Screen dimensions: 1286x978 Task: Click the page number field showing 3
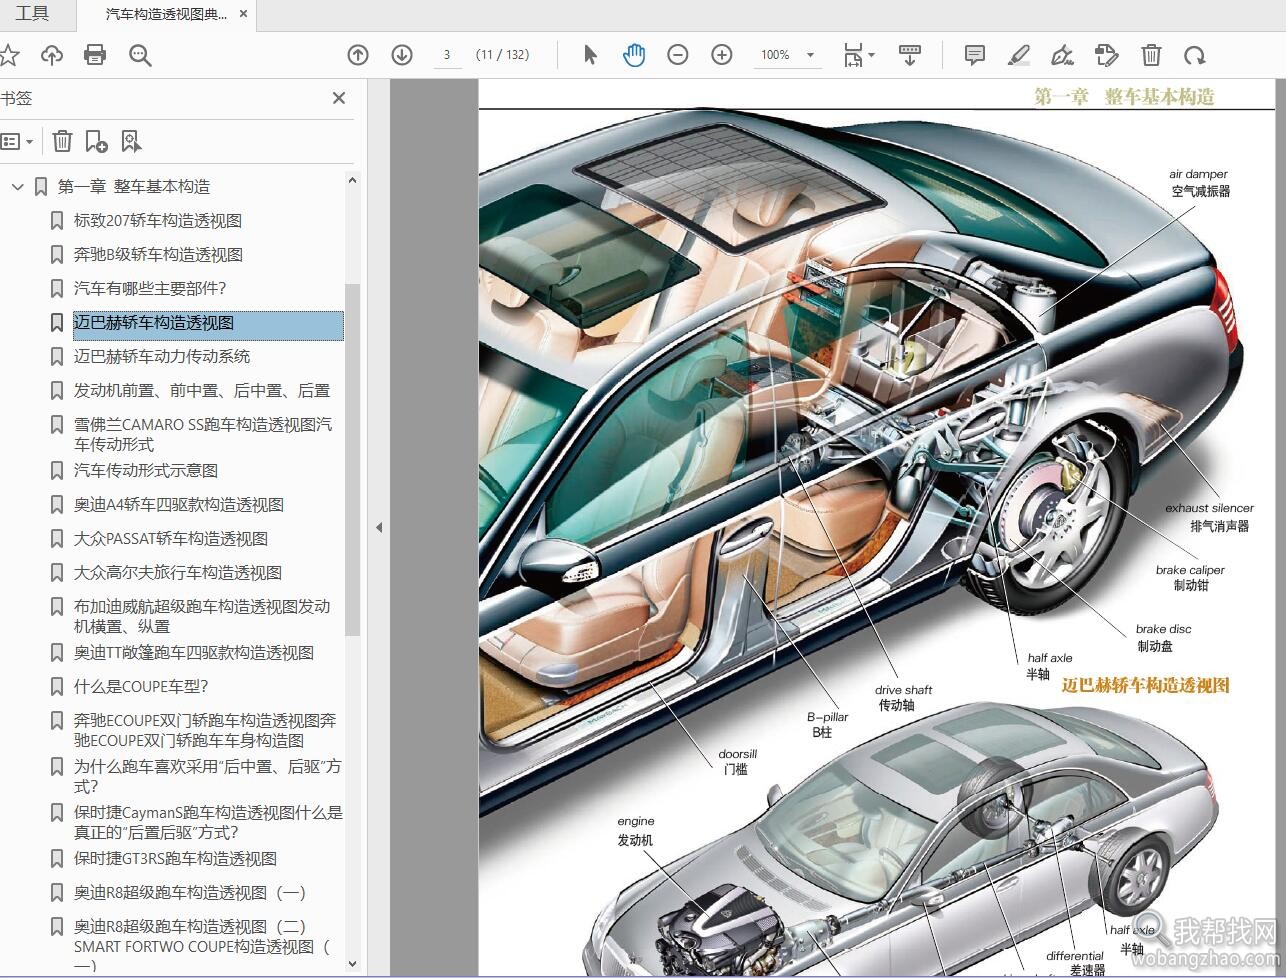click(x=447, y=55)
